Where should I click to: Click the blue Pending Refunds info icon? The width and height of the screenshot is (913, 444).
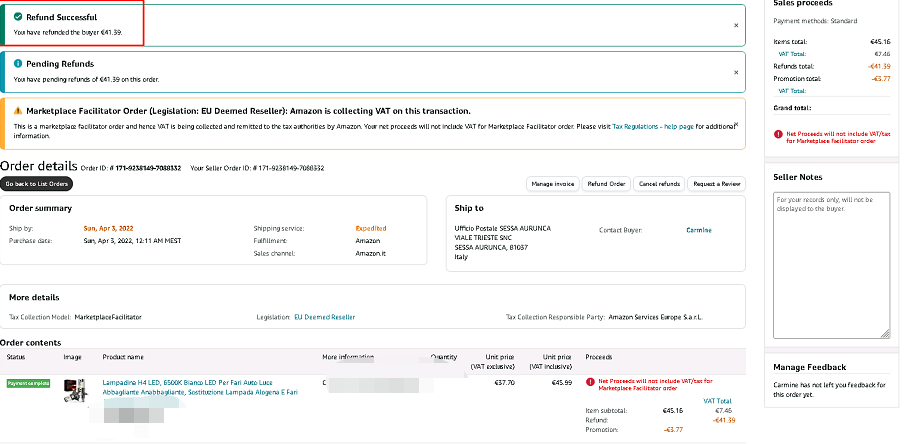(18, 64)
